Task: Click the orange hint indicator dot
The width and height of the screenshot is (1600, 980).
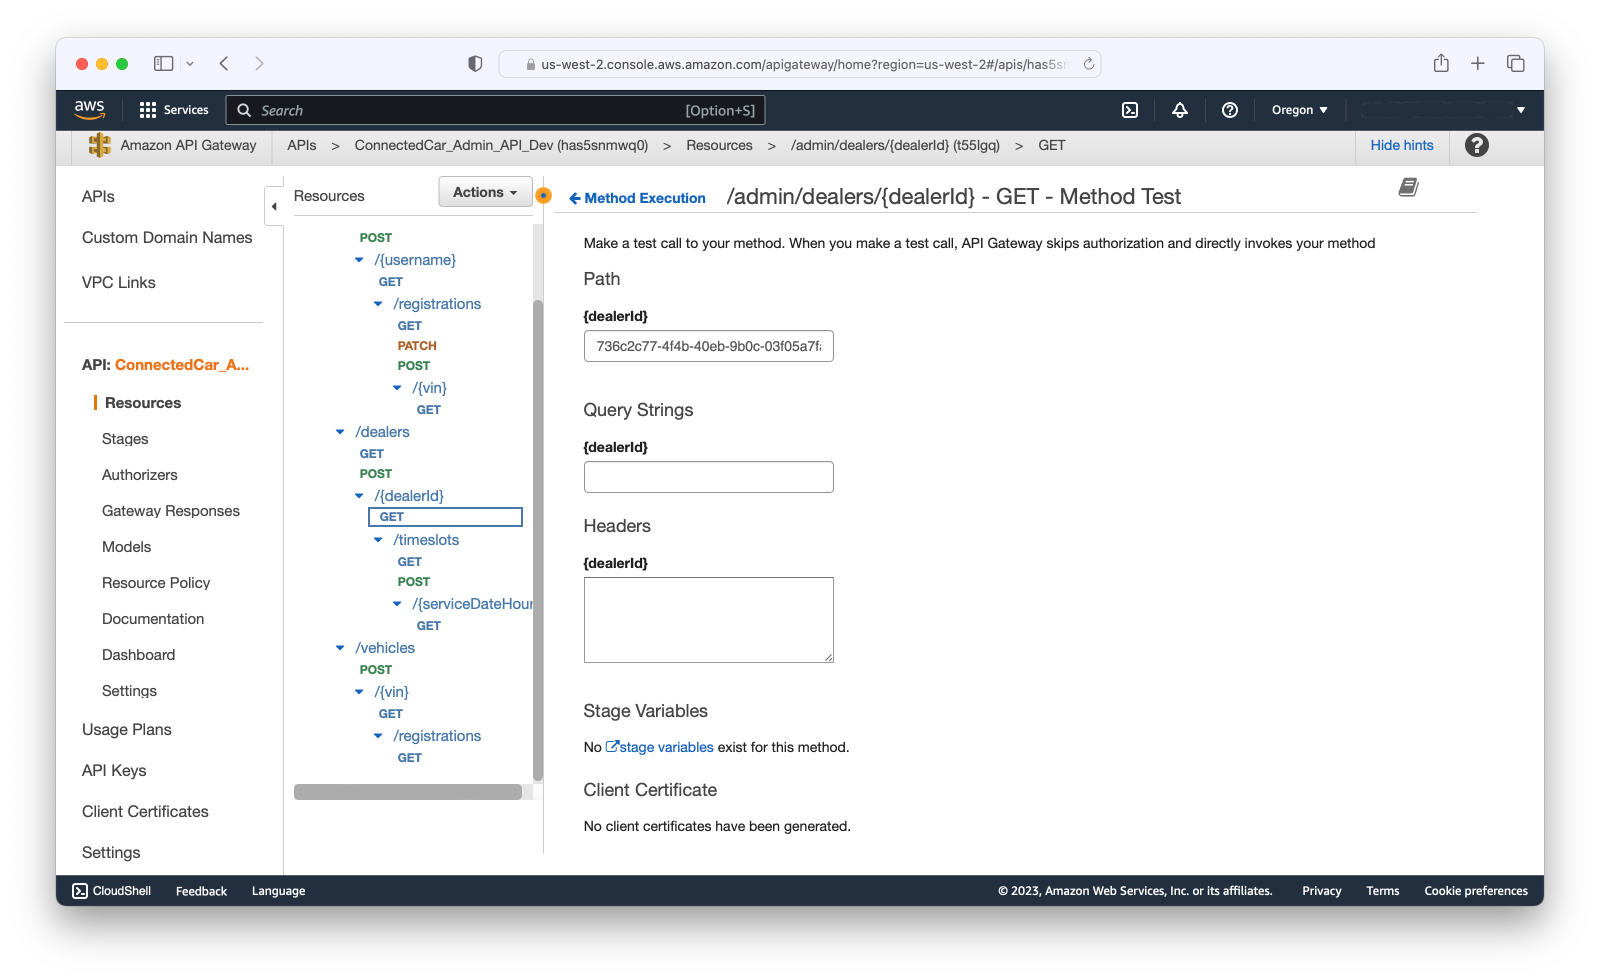Action: click(543, 195)
